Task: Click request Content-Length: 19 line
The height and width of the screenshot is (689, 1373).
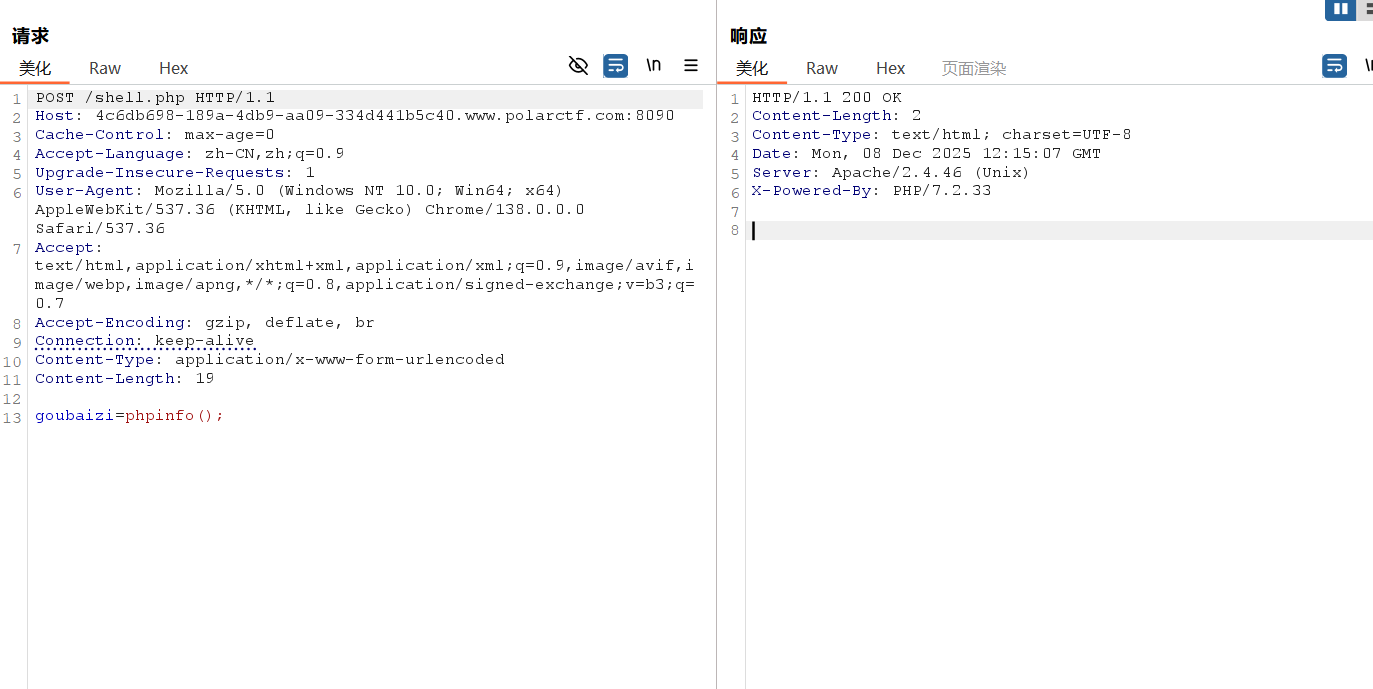Action: 125,379
